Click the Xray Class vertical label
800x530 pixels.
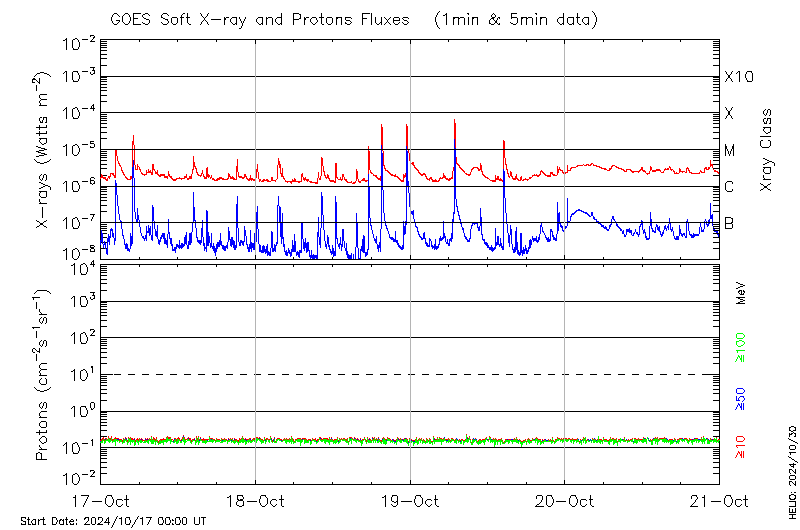pos(766,150)
